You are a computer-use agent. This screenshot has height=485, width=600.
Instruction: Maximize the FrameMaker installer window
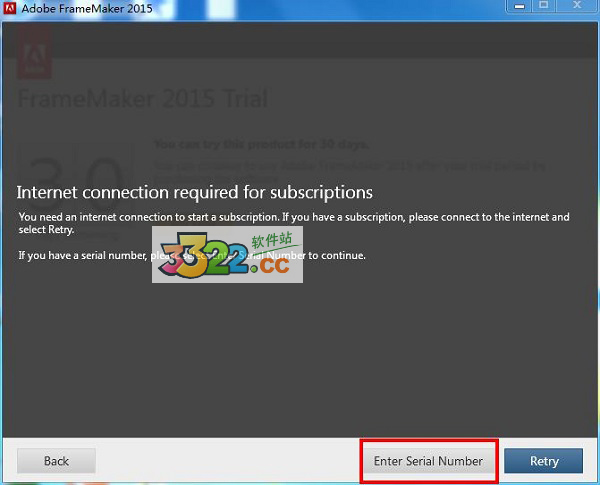pos(543,5)
